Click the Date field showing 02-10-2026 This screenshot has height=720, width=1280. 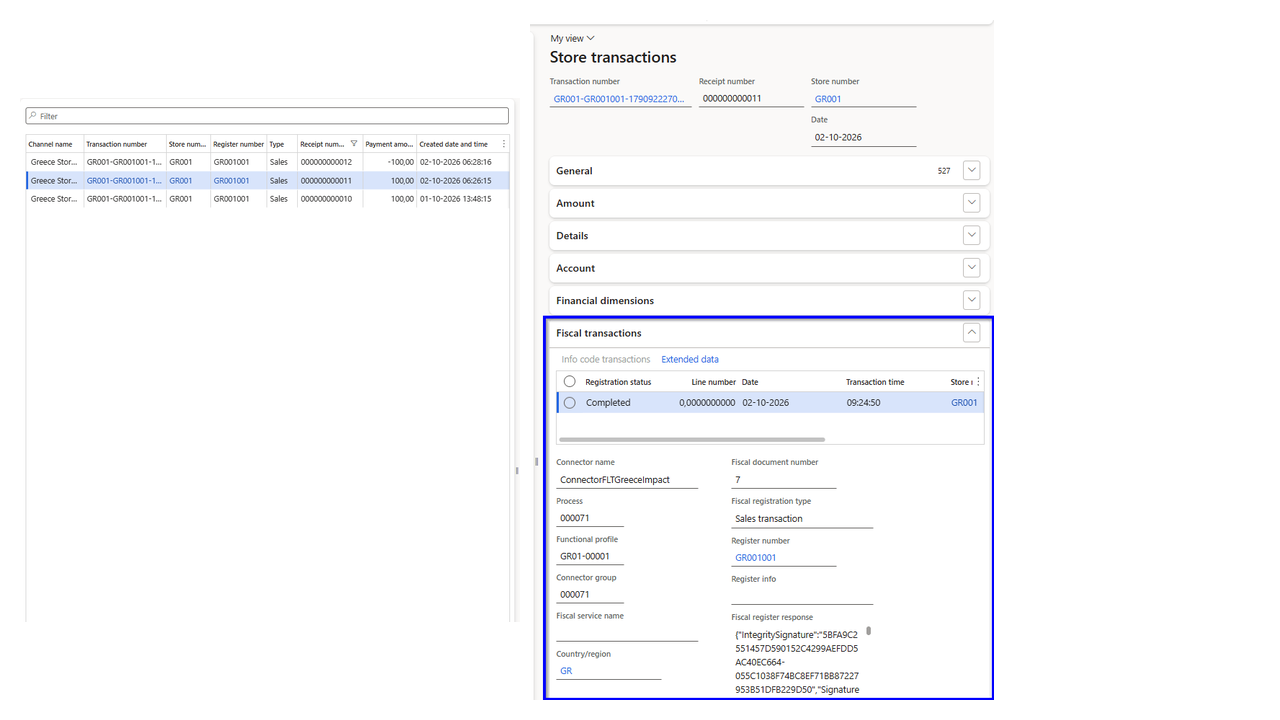pos(864,138)
